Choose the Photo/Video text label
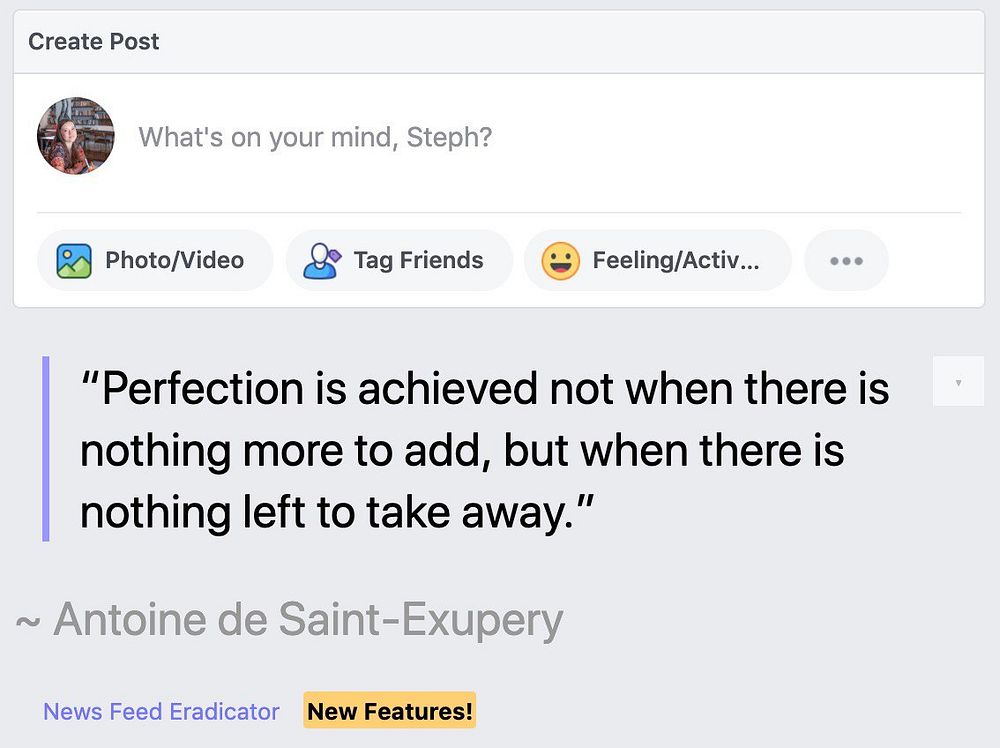 [175, 260]
